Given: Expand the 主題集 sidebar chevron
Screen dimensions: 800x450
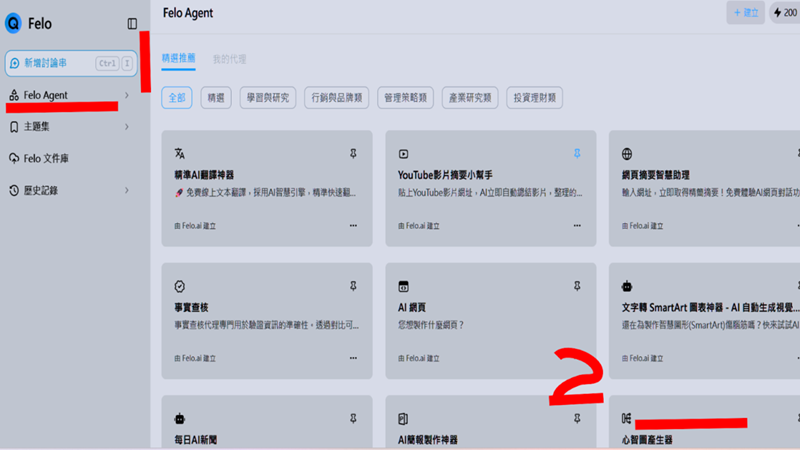Looking at the screenshot, I should [x=127, y=127].
